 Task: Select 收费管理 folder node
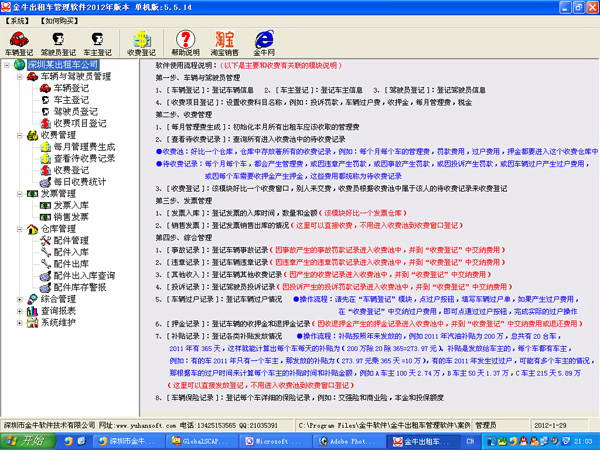[58, 135]
